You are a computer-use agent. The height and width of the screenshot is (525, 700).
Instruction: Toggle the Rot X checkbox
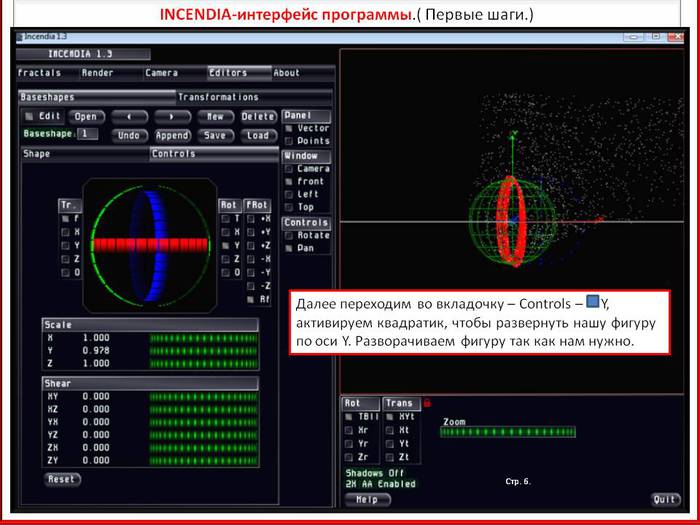click(x=225, y=232)
